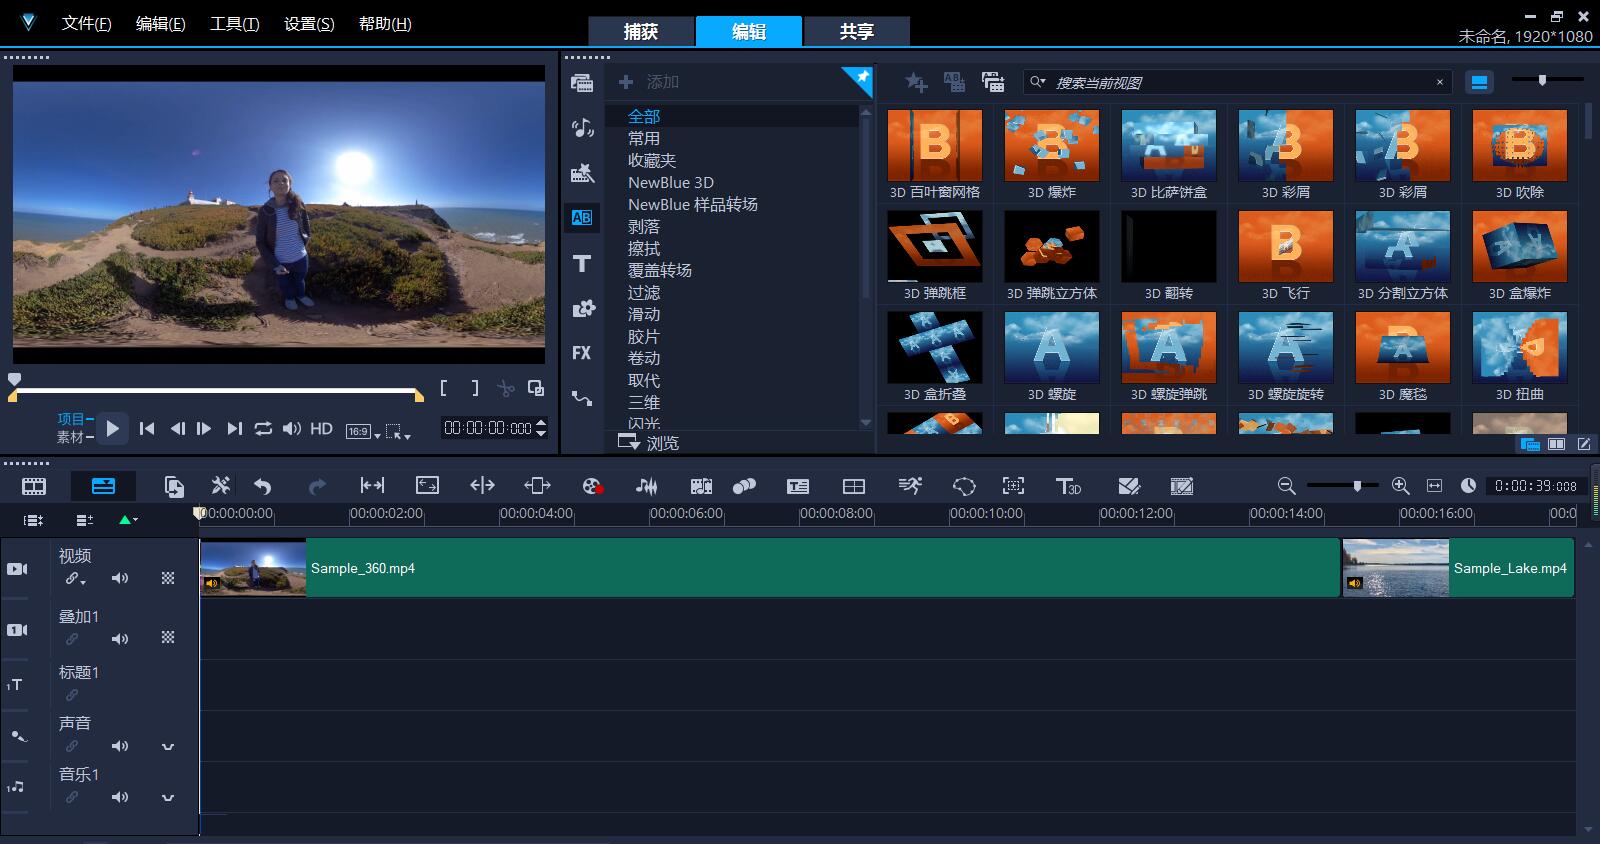Switch to storyboard view
Viewport: 1600px width, 844px height.
[x=34, y=486]
